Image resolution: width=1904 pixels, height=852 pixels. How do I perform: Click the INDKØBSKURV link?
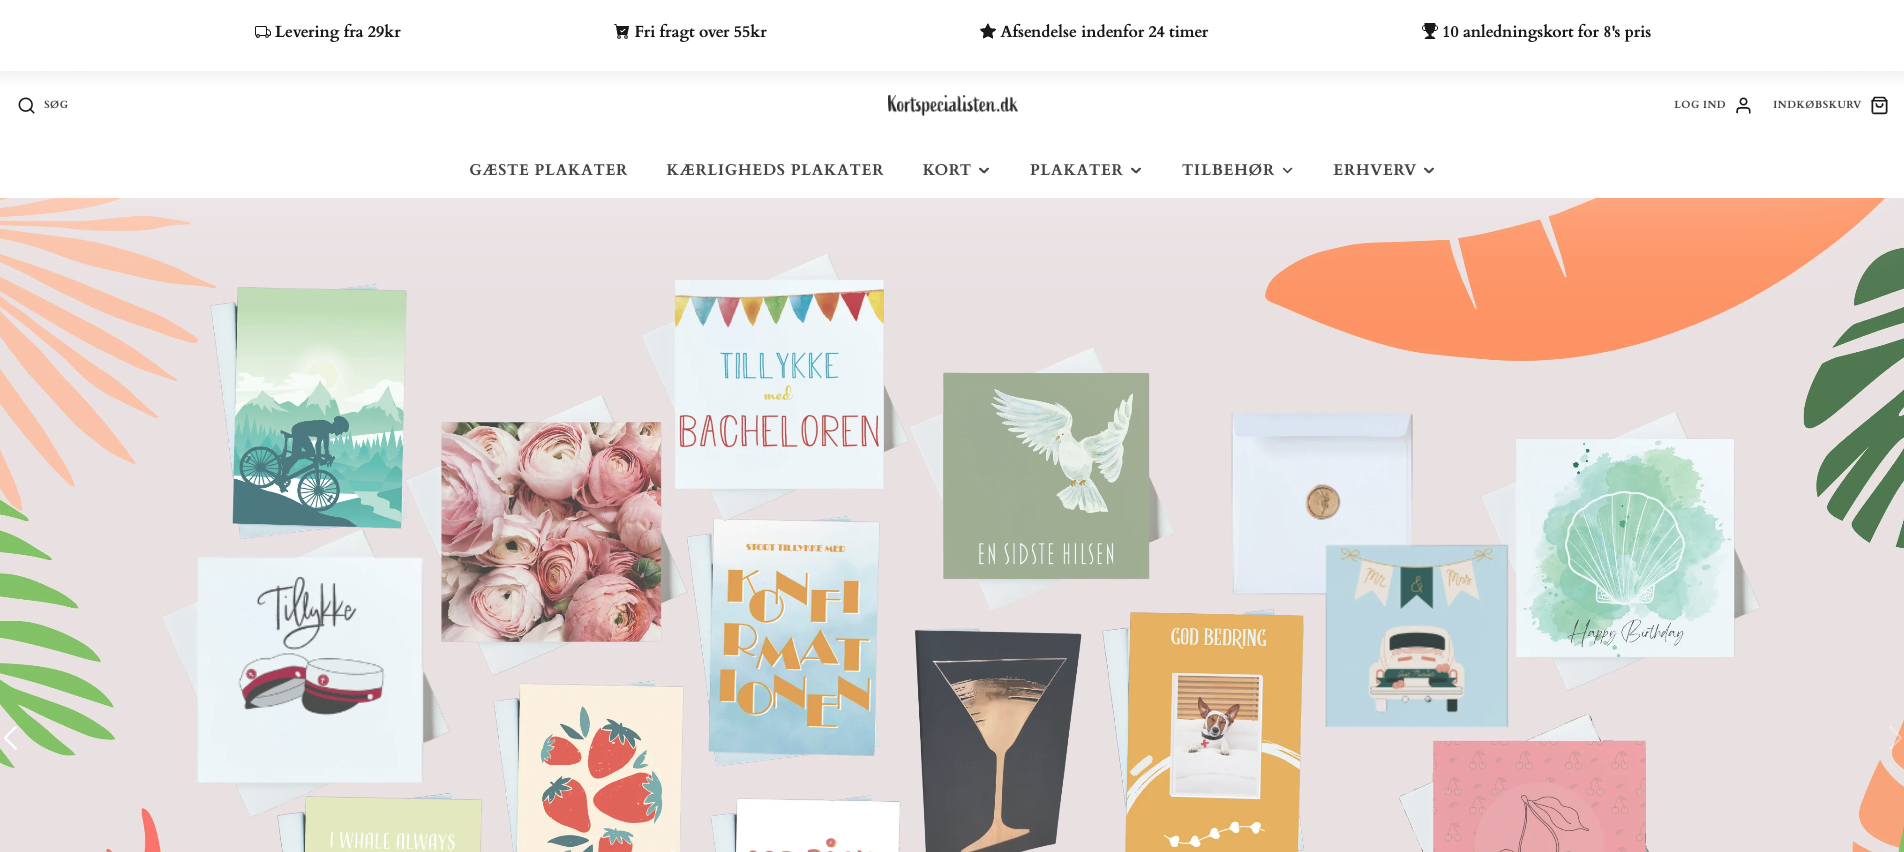click(1817, 105)
